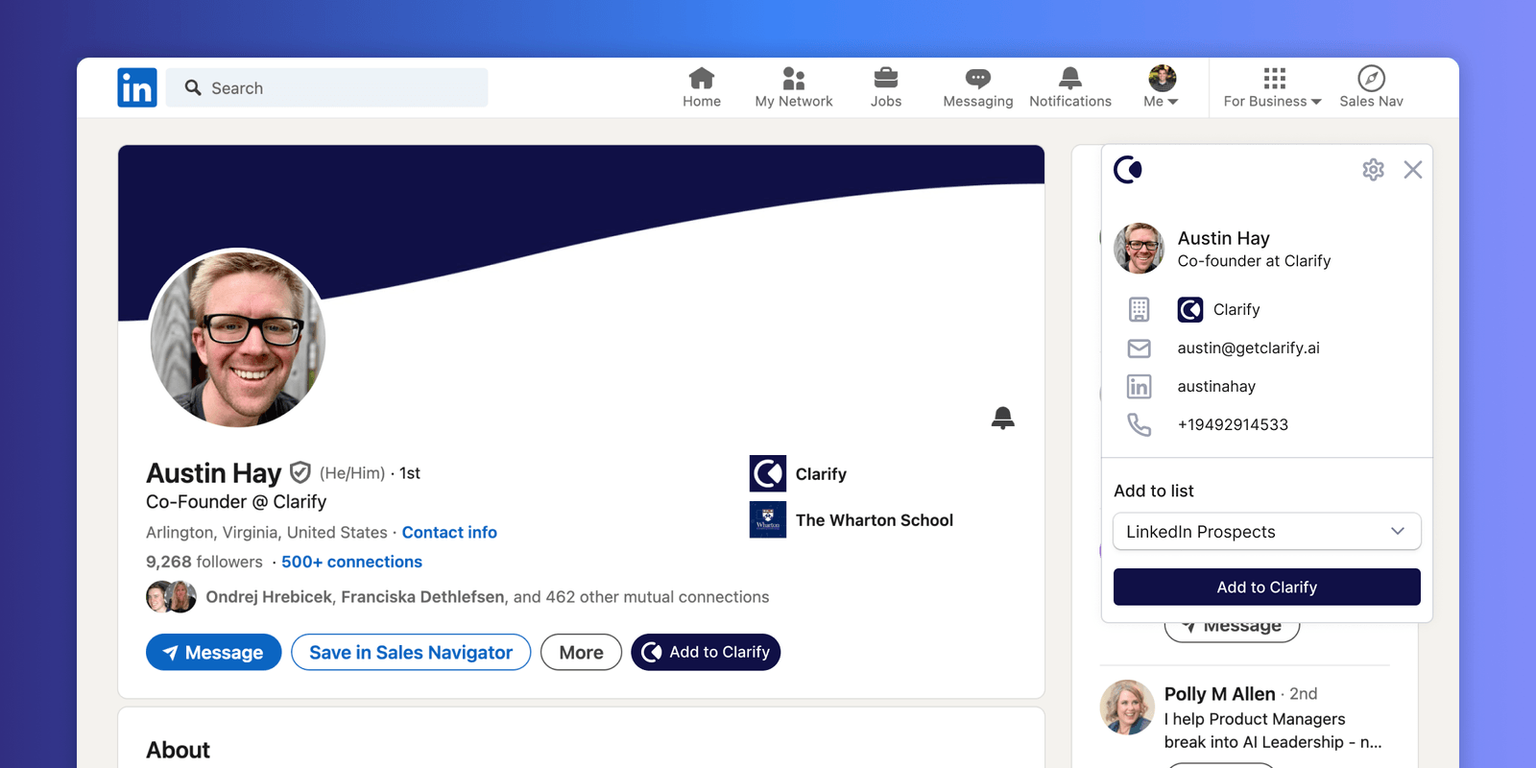Close the Clarify extension panel
Screen dimensions: 1536x768
(x=1413, y=170)
